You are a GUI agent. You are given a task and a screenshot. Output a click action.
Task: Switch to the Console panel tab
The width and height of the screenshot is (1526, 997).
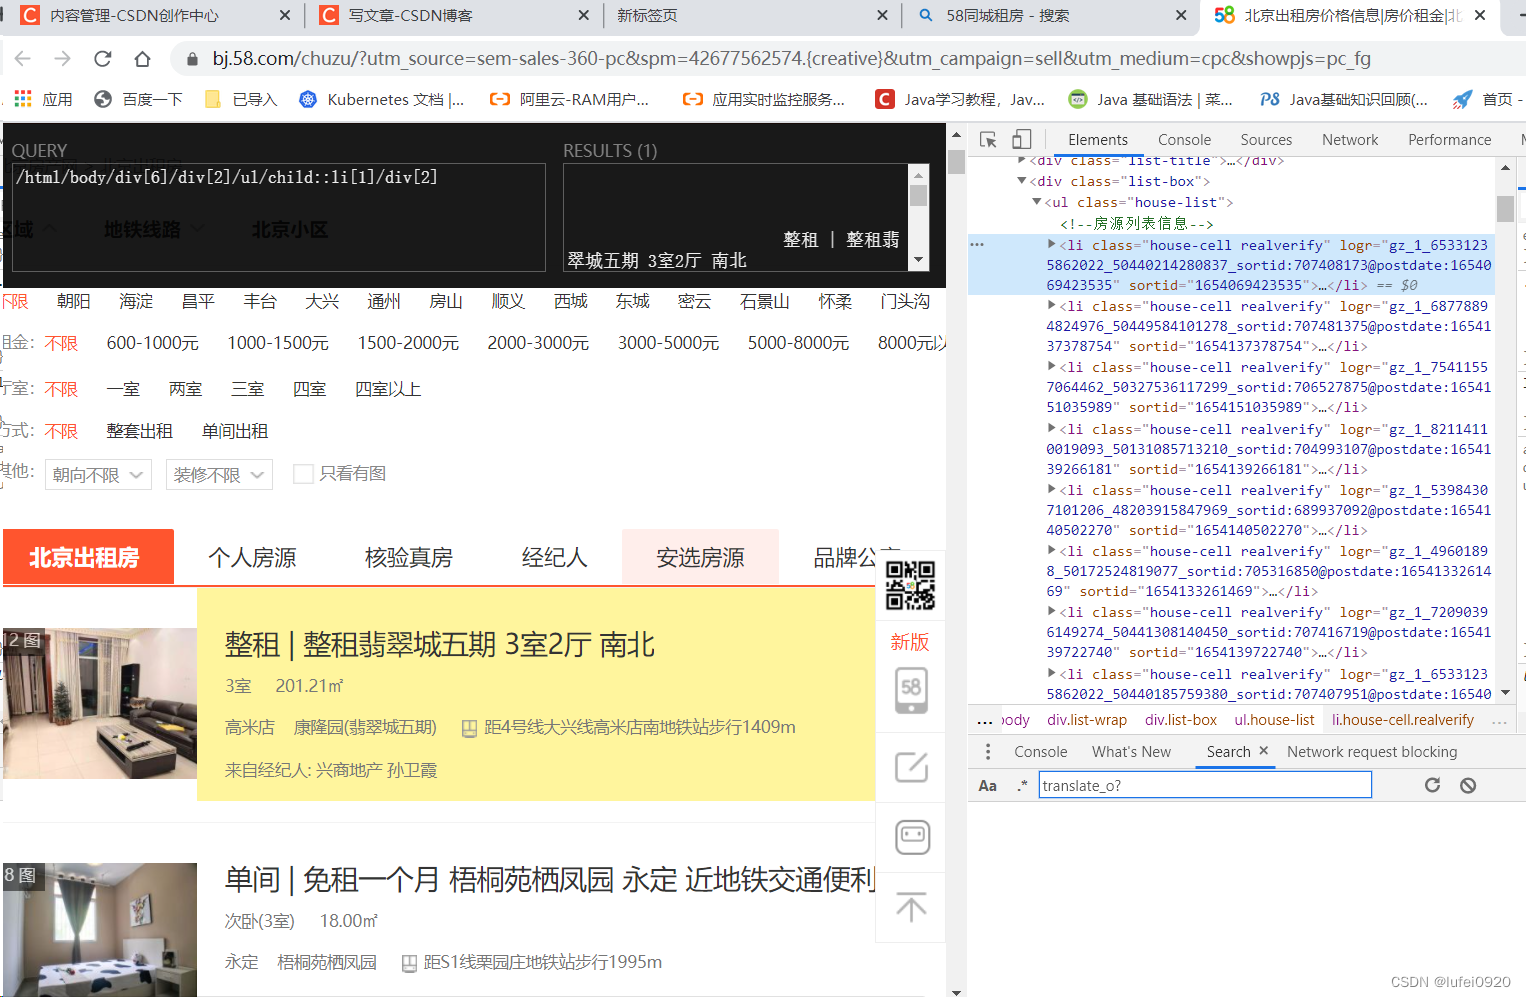[1184, 139]
